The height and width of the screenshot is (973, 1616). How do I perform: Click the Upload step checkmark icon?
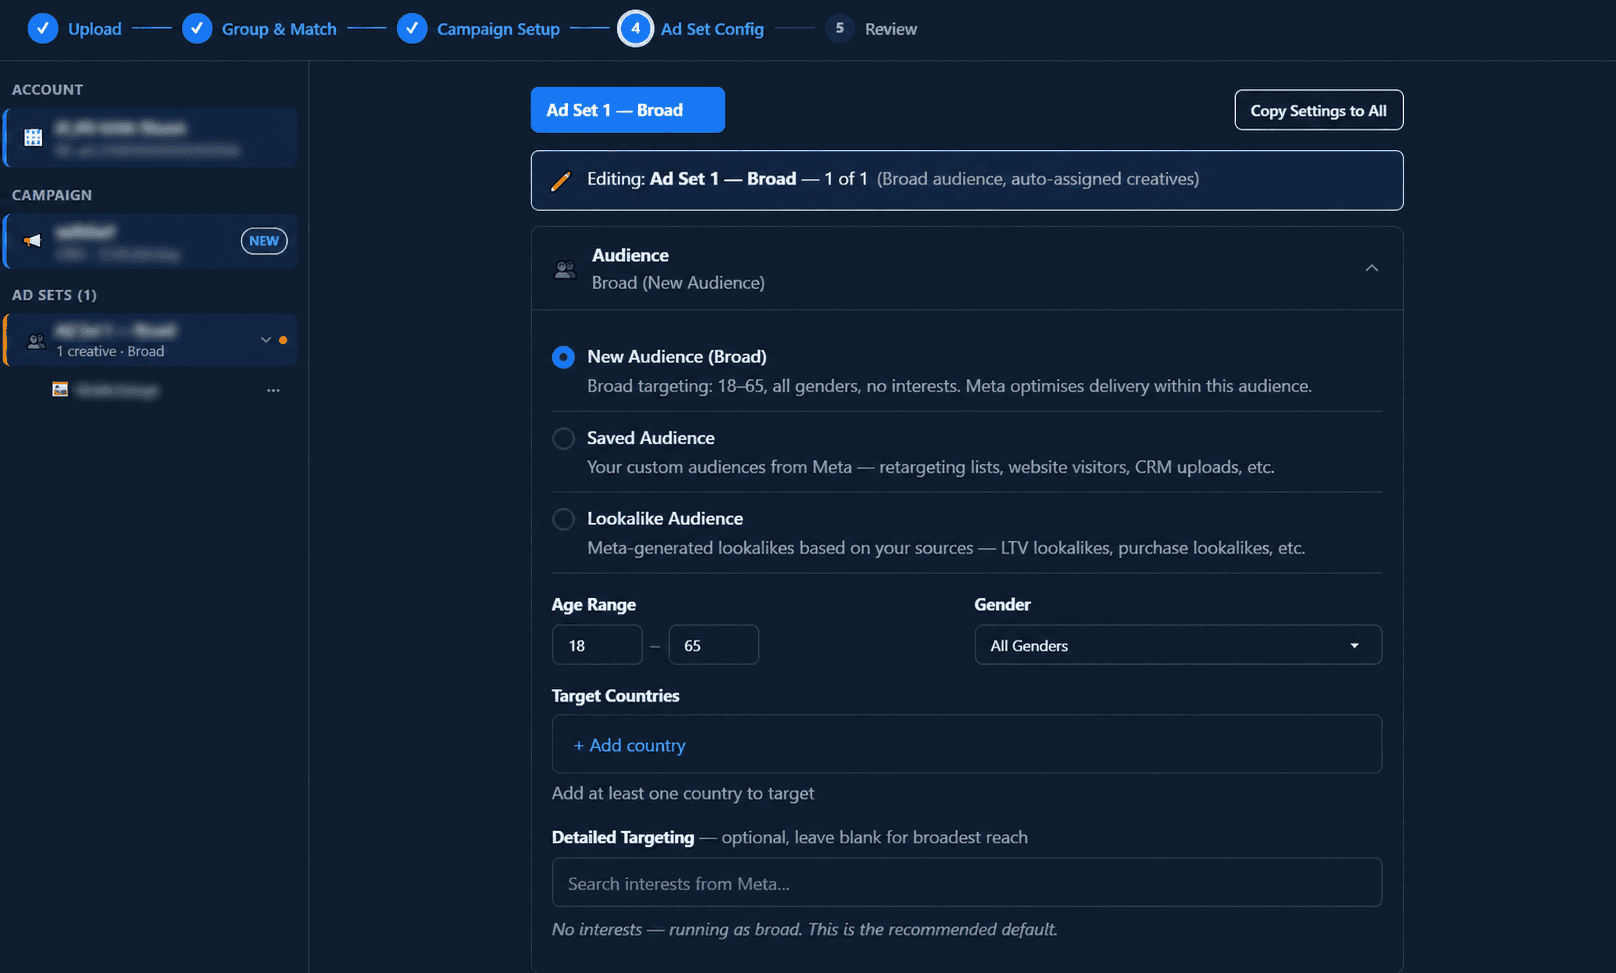click(x=42, y=29)
